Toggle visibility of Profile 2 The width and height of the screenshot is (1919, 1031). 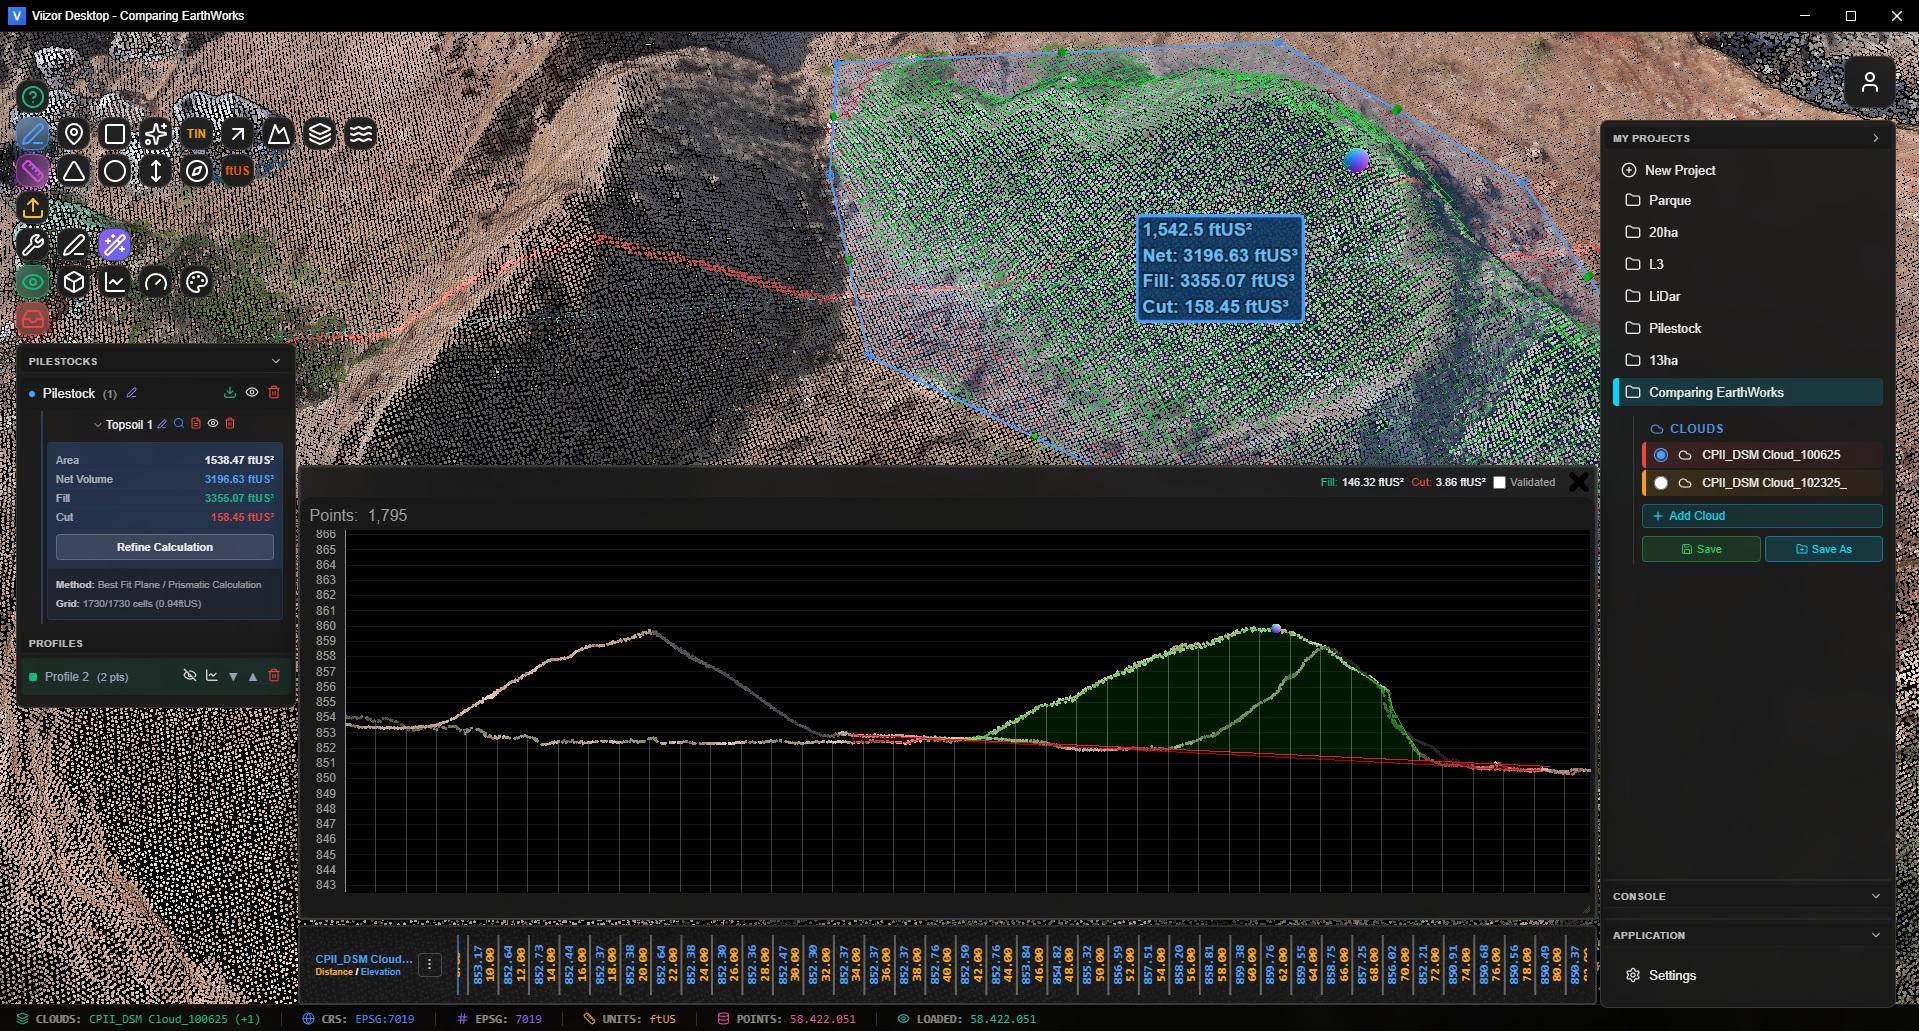tap(189, 677)
